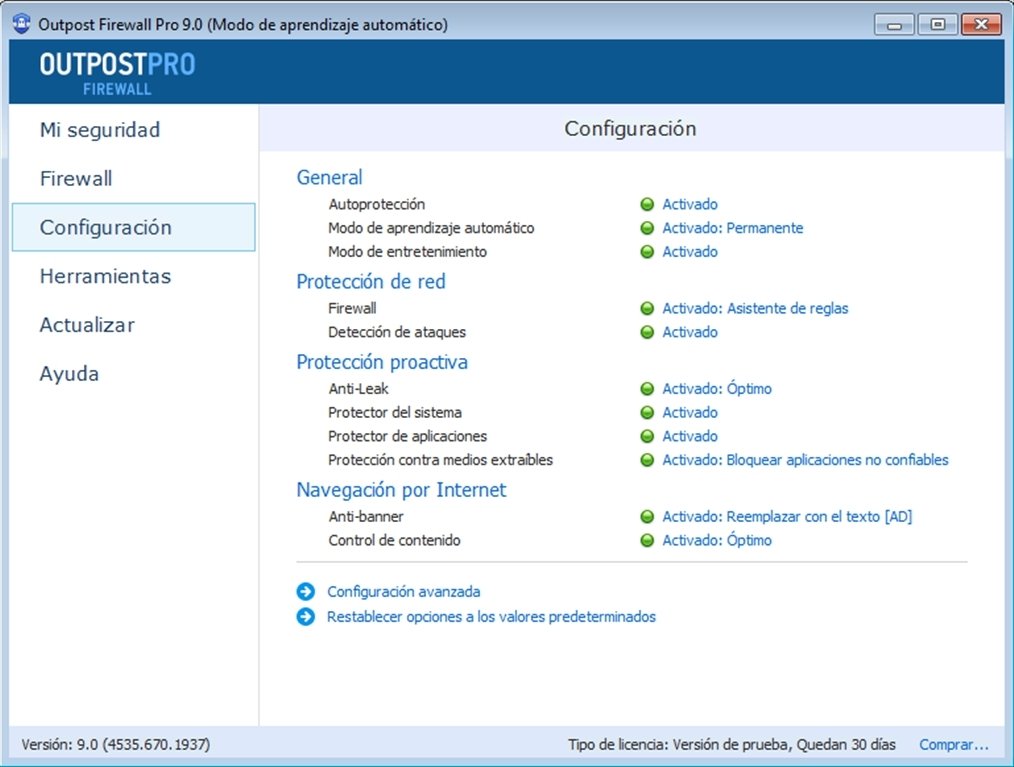Close the Outpost Firewall window
Viewport: 1014px width, 767px height.
coord(981,25)
